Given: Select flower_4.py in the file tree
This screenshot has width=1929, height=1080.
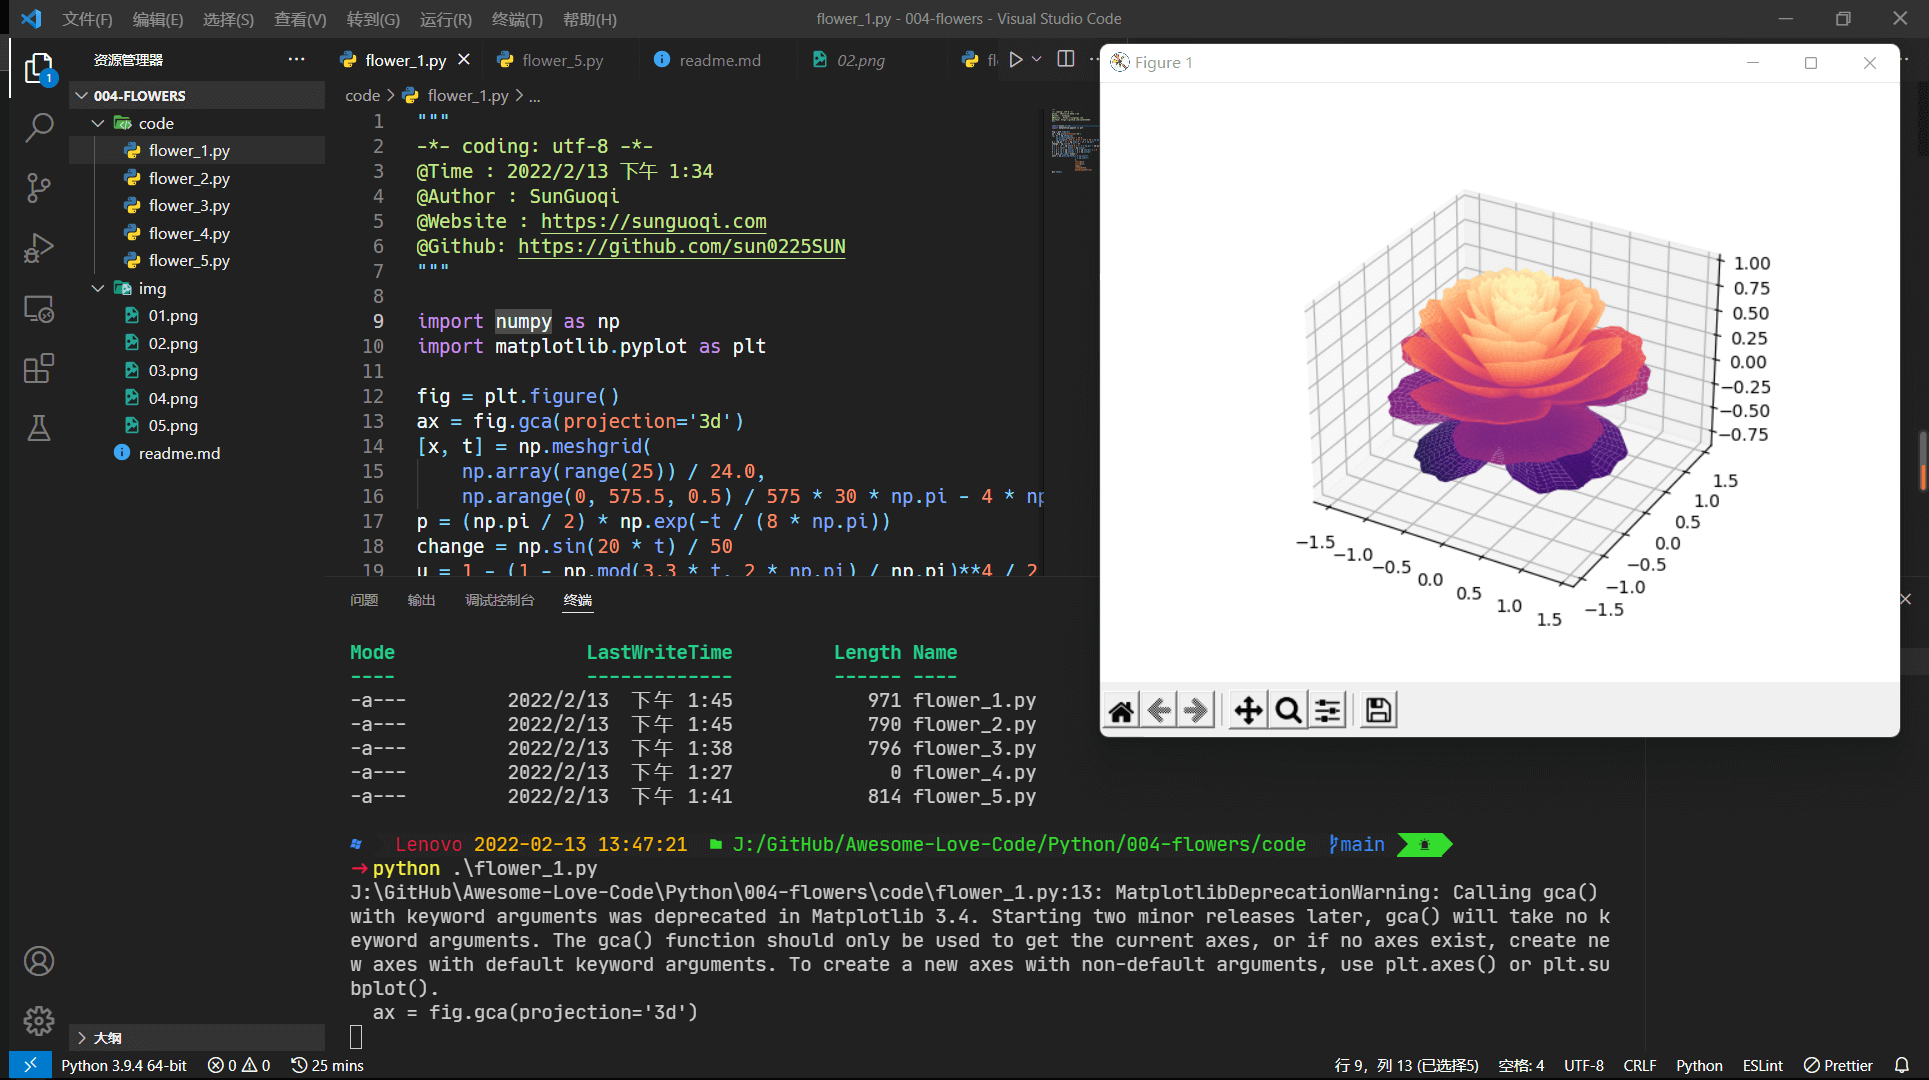Looking at the screenshot, I should pyautogui.click(x=197, y=233).
